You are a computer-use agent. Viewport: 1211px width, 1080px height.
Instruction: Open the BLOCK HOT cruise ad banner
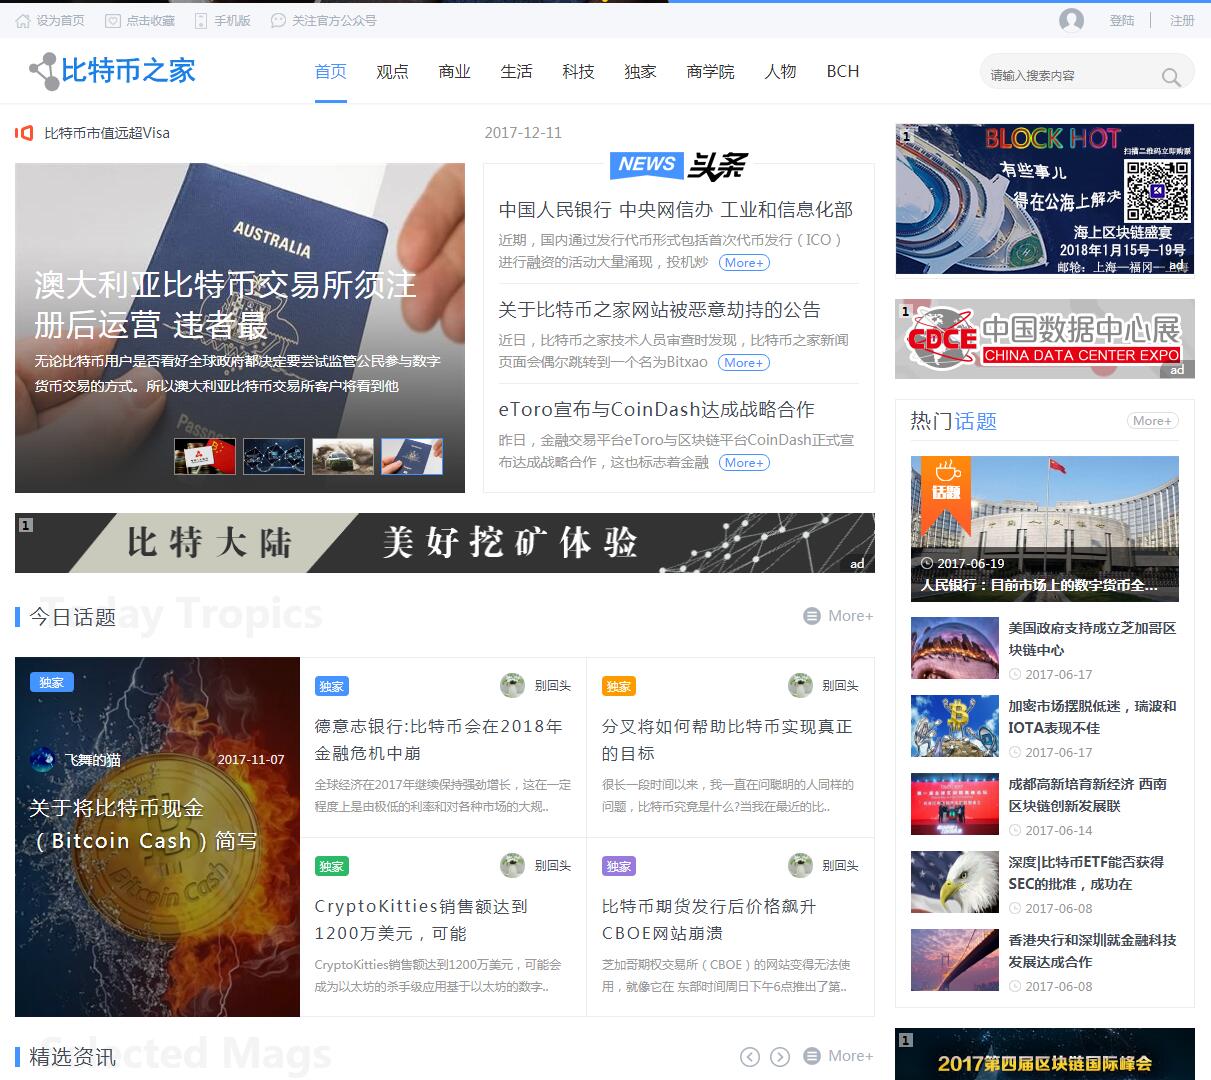coord(1045,199)
